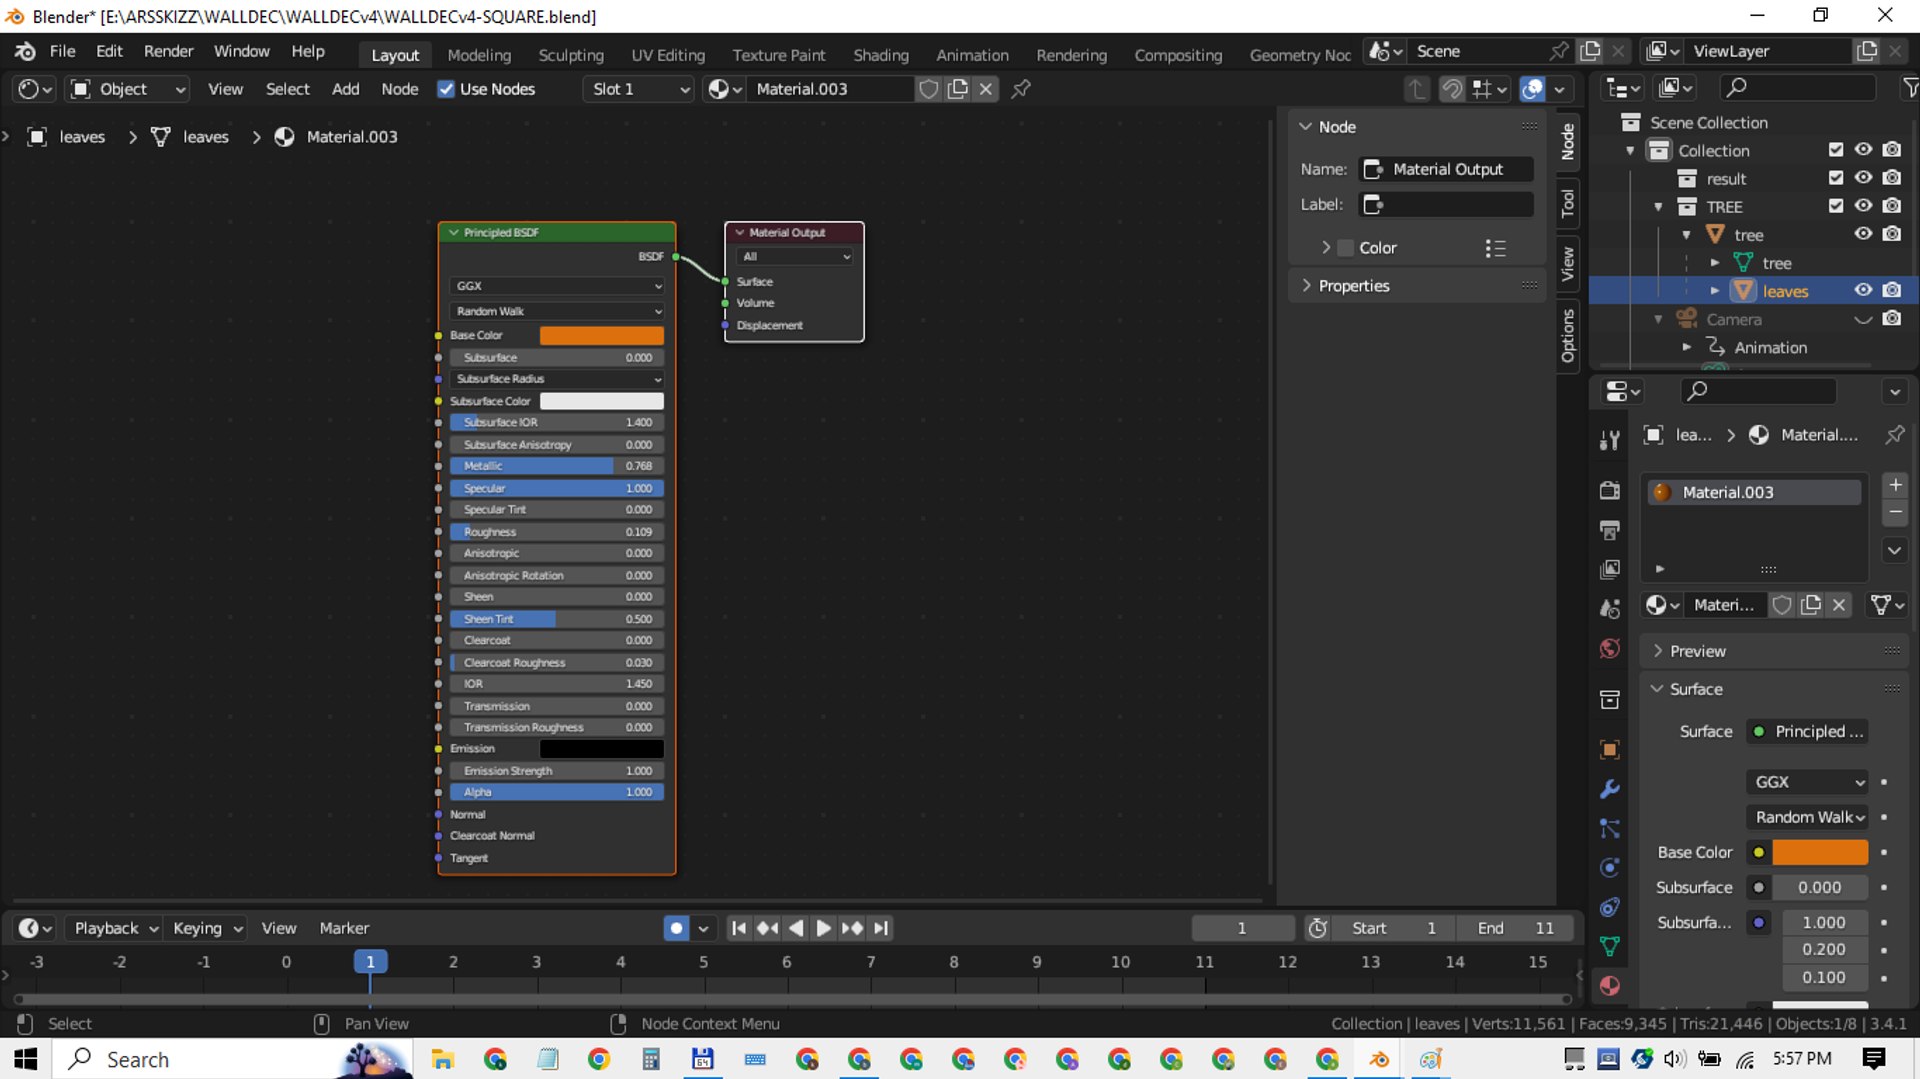
Task: Switch to the Shading workspace tab
Action: pos(881,55)
